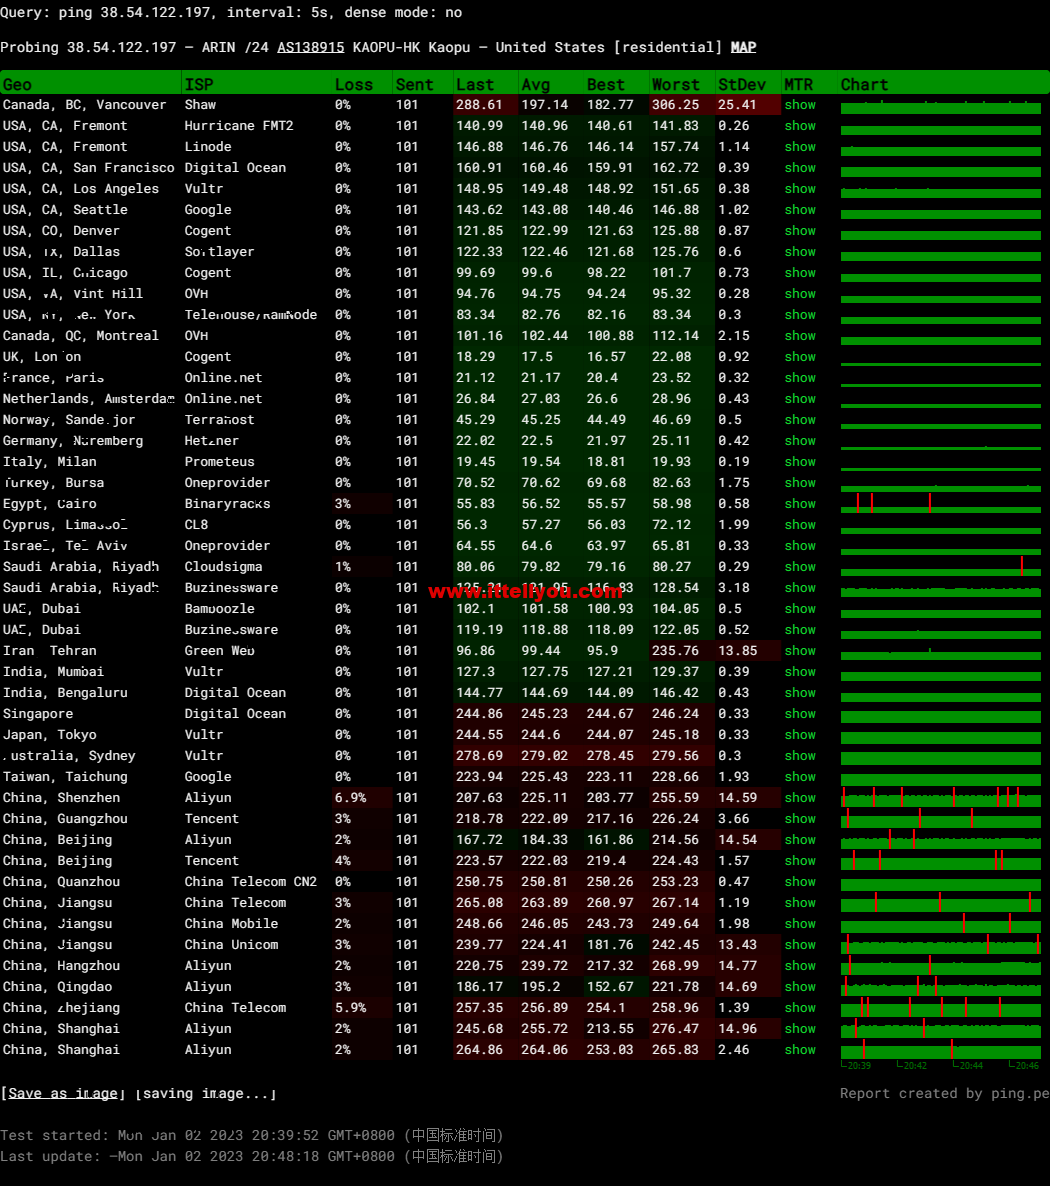Select the Last update timestamp line
Image resolution: width=1050 pixels, height=1186 pixels.
(x=251, y=1157)
